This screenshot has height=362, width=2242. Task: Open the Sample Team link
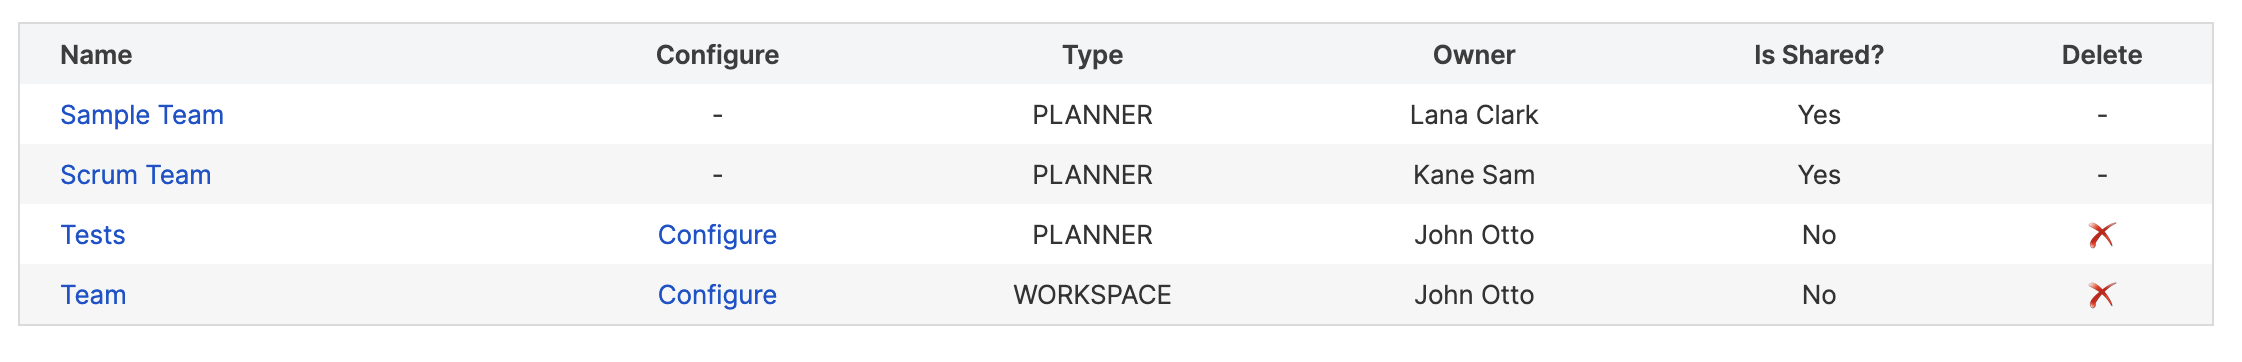point(142,115)
